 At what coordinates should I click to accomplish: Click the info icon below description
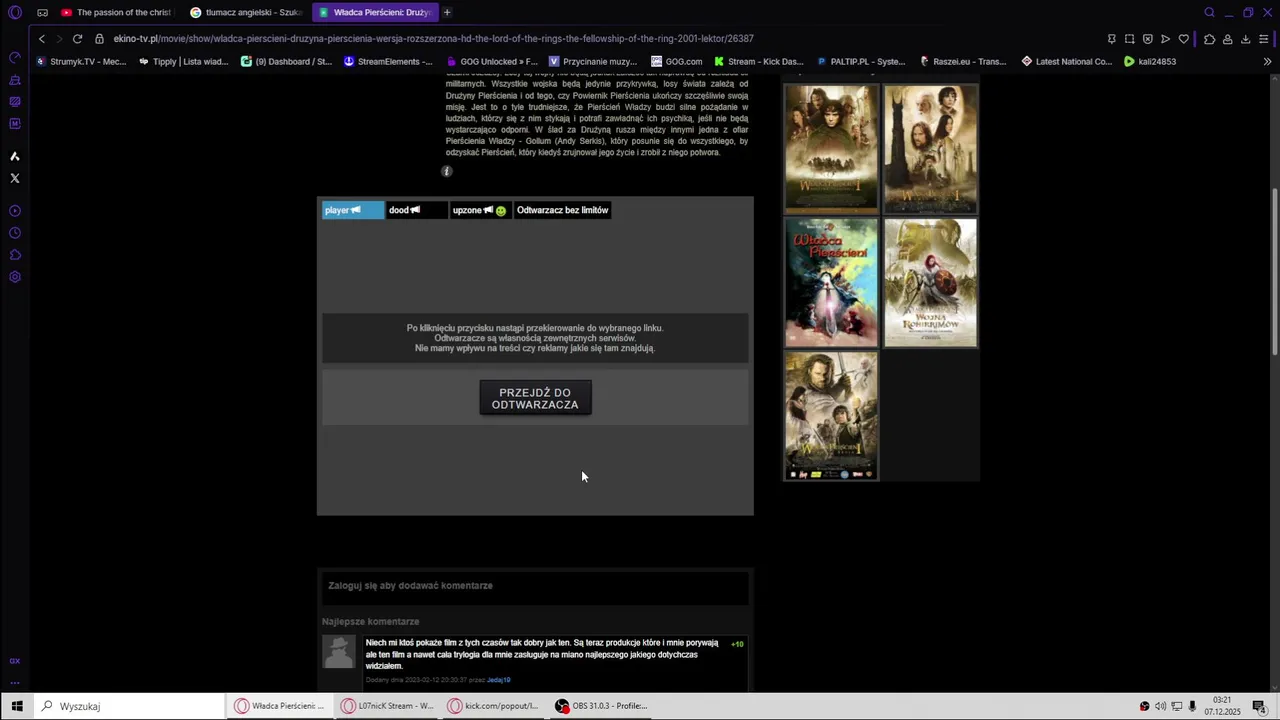point(447,171)
